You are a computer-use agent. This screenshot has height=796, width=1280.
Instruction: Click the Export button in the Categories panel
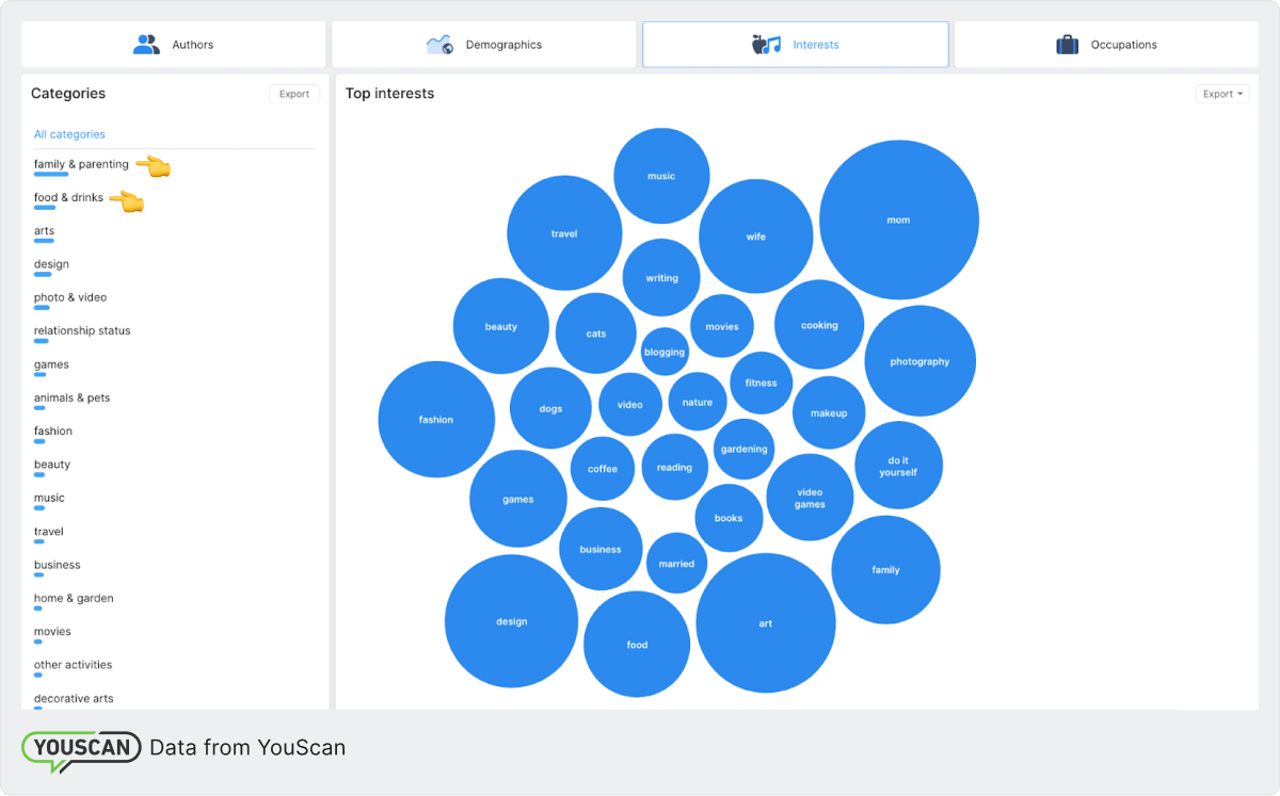(x=293, y=93)
